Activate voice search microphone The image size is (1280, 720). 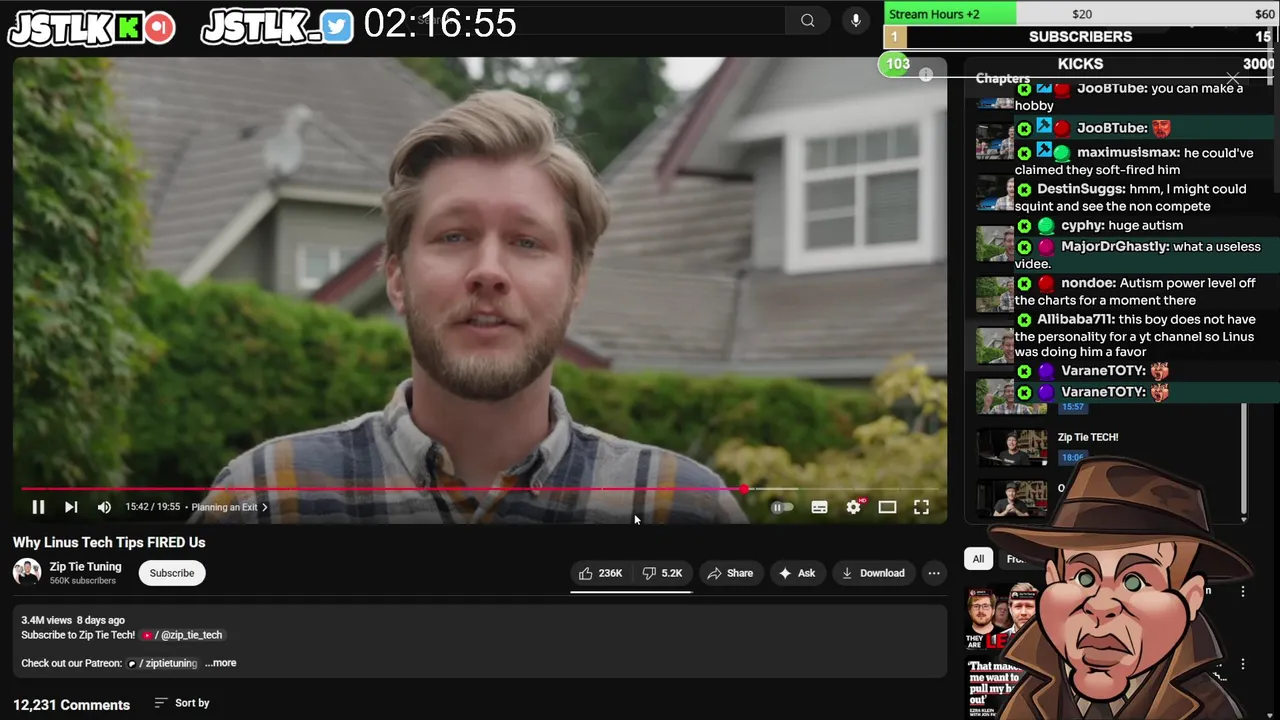point(855,20)
